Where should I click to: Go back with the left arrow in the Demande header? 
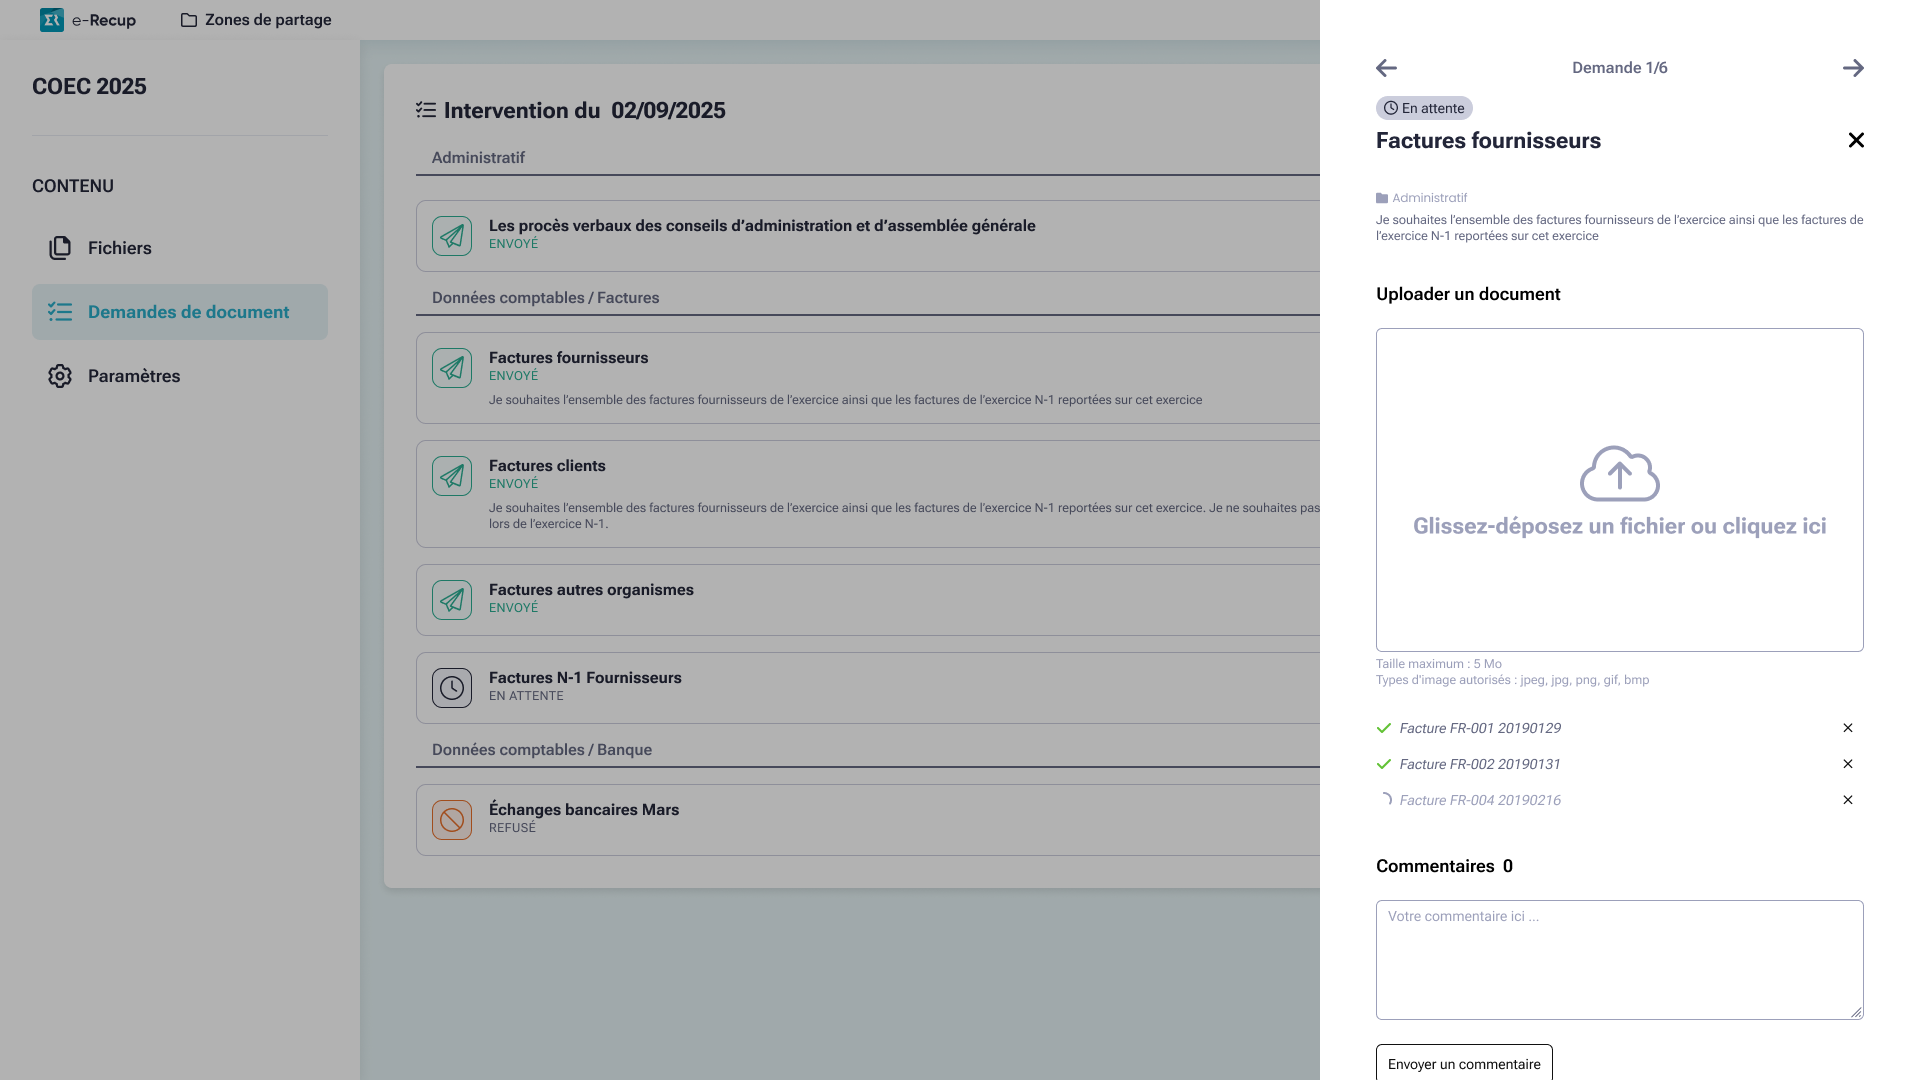(x=1386, y=68)
